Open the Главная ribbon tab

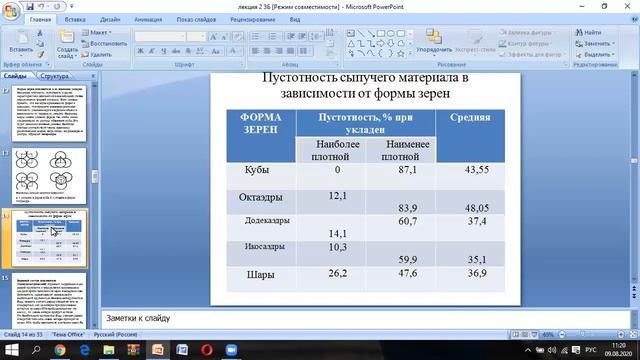pos(40,20)
